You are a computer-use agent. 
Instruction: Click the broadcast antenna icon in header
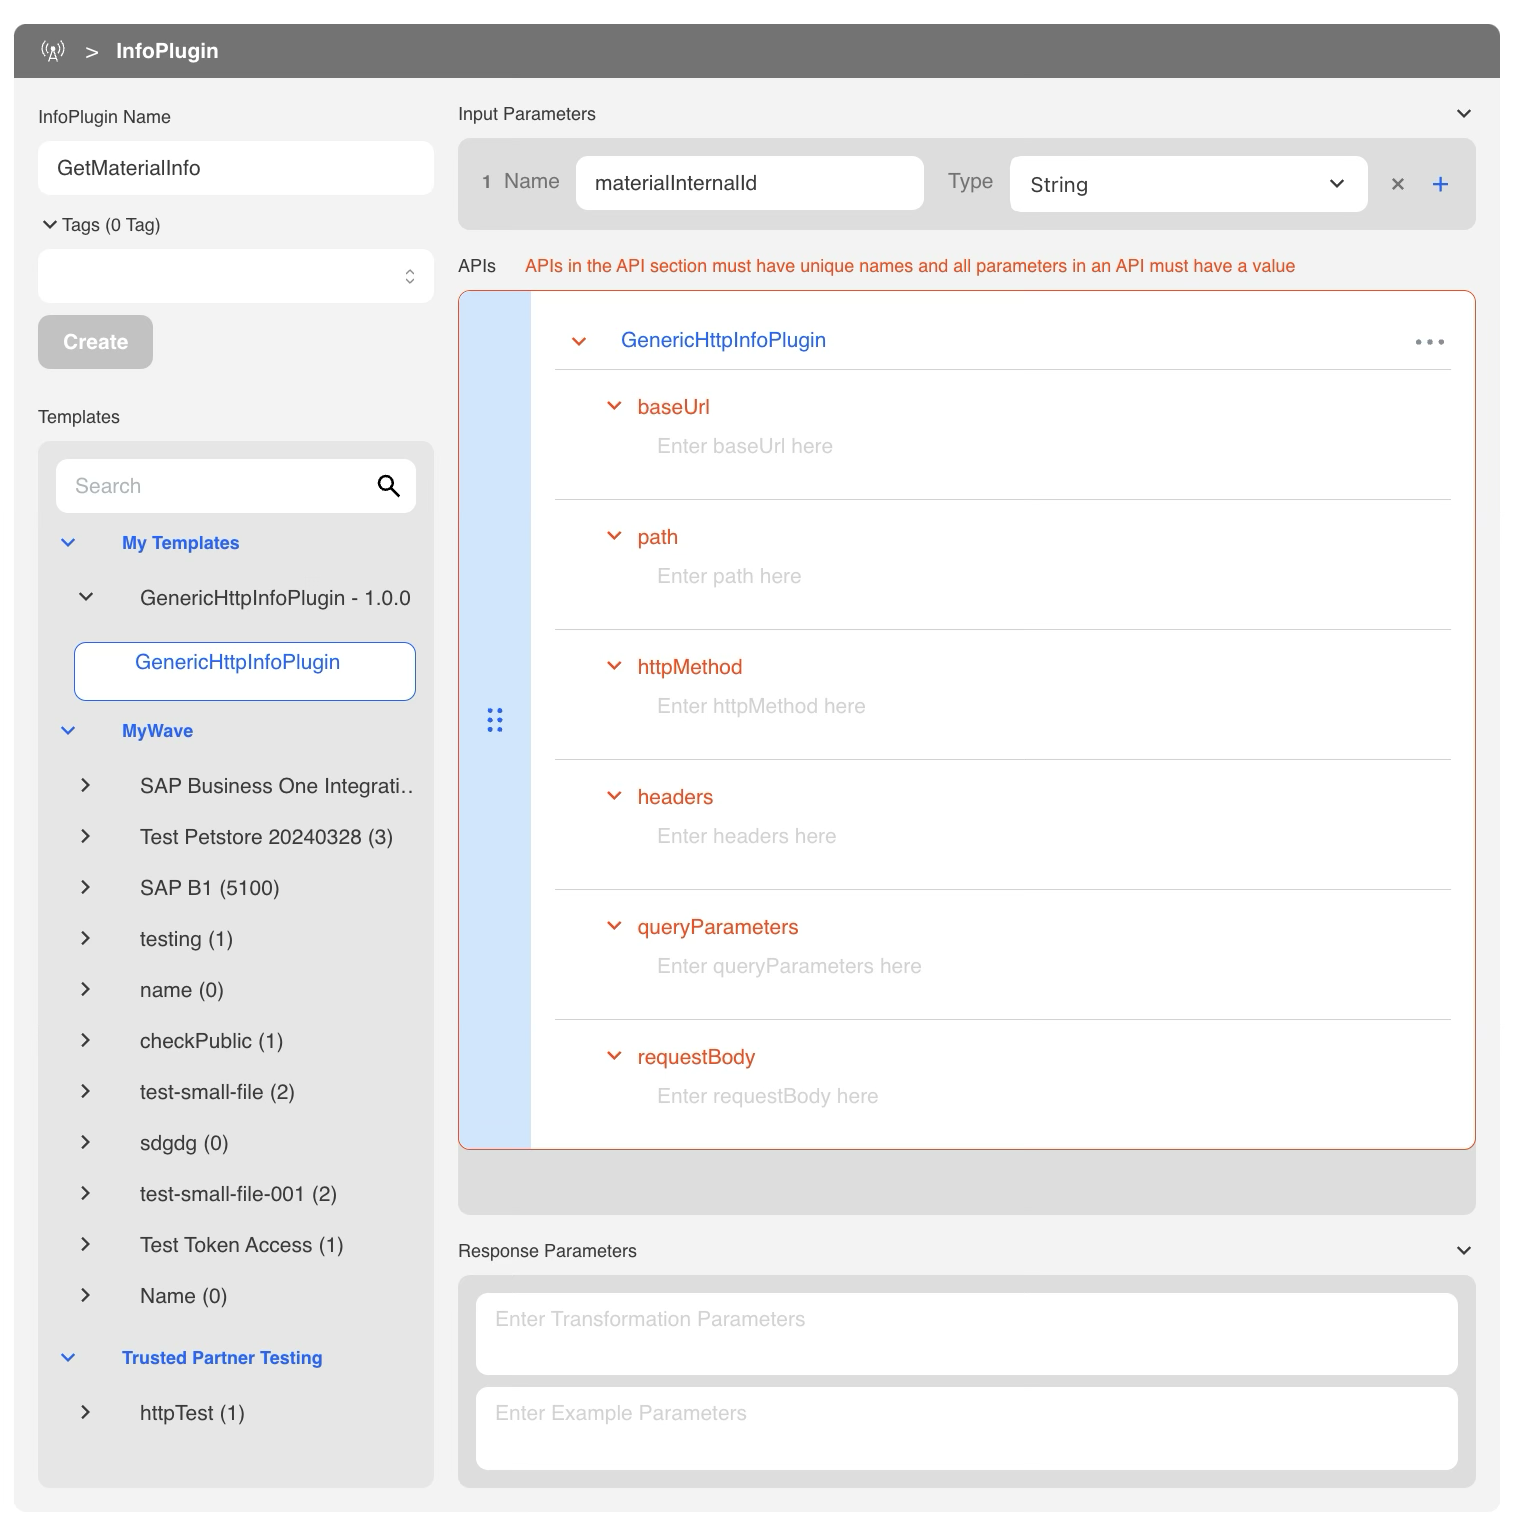[x=53, y=51]
